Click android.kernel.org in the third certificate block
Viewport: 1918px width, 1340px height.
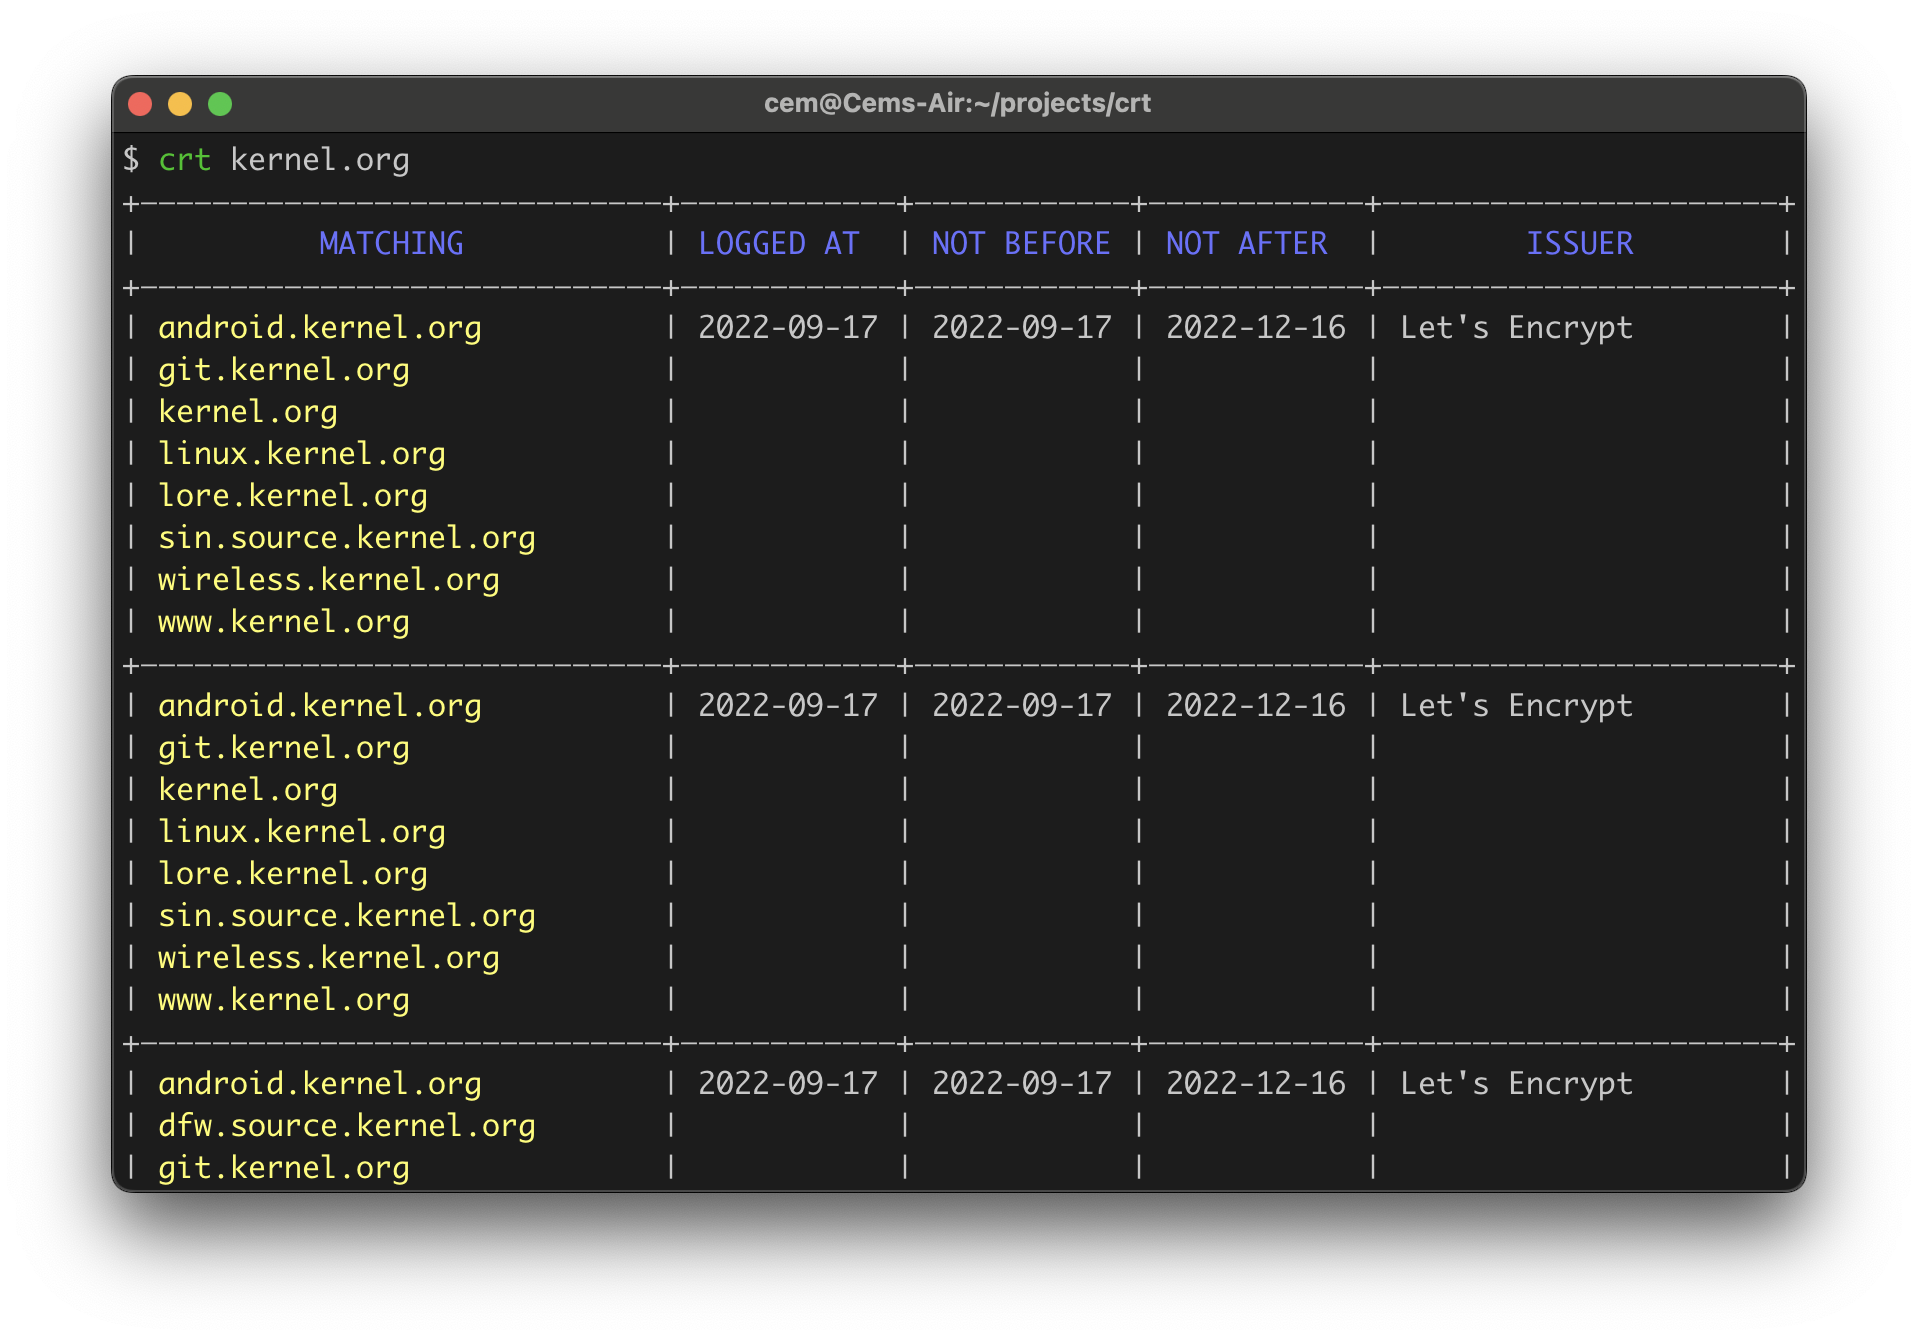320,1084
